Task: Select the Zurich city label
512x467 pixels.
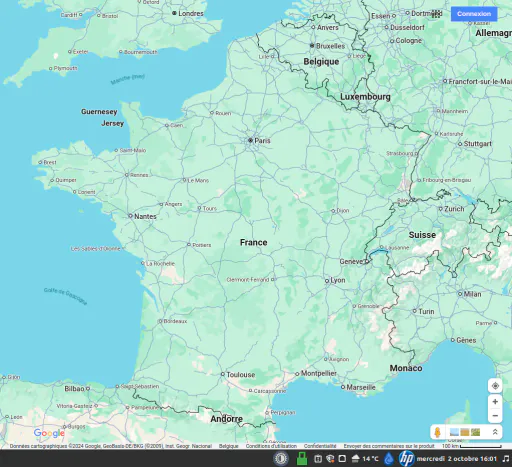Action: [x=454, y=209]
